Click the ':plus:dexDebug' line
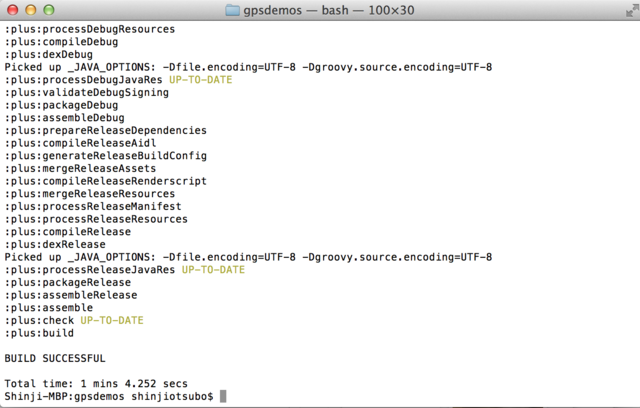 coord(49,55)
